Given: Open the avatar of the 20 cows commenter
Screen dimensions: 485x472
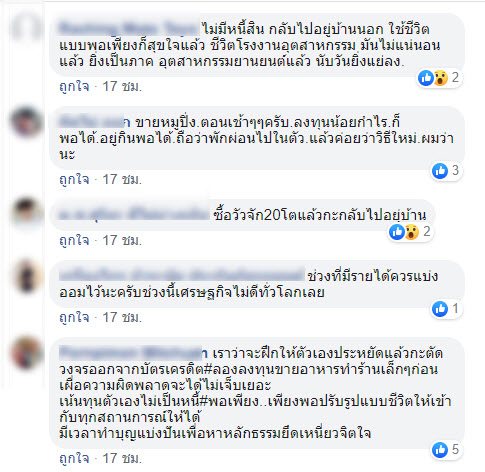Looking at the screenshot, I should pos(27,213).
